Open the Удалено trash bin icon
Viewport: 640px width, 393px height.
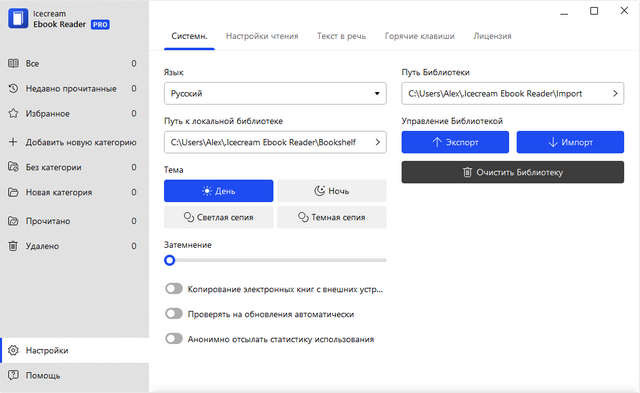pos(13,246)
